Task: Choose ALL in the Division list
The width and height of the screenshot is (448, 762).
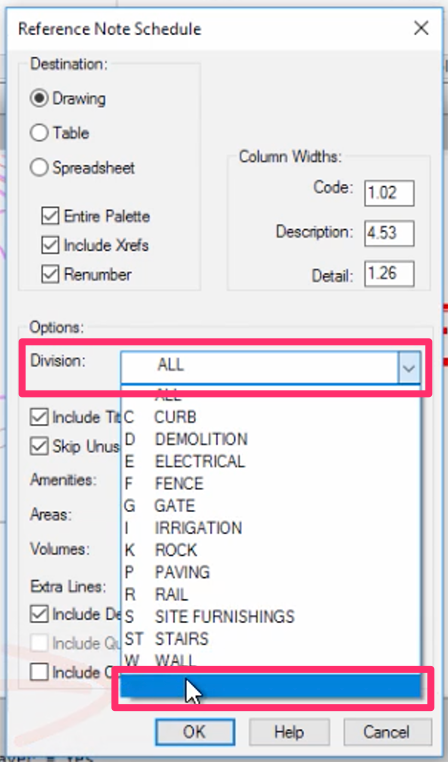Action: 270,395
